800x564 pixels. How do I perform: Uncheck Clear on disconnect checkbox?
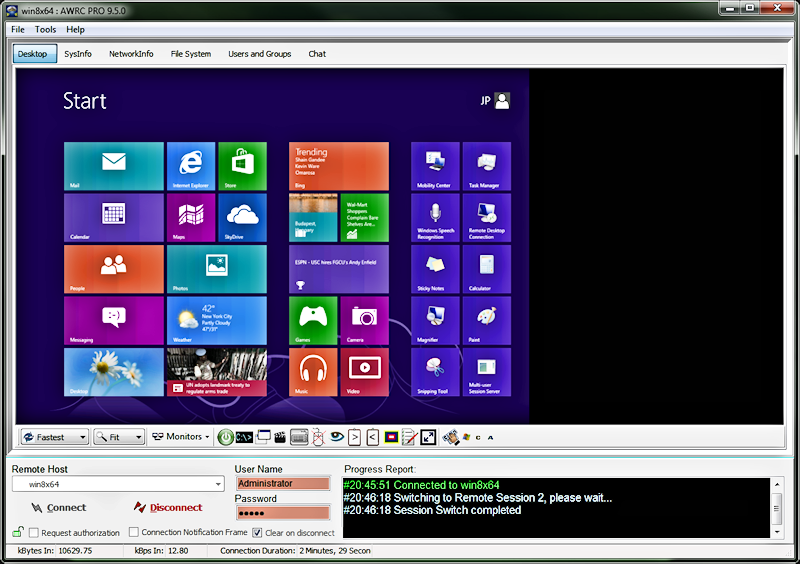tap(257, 532)
